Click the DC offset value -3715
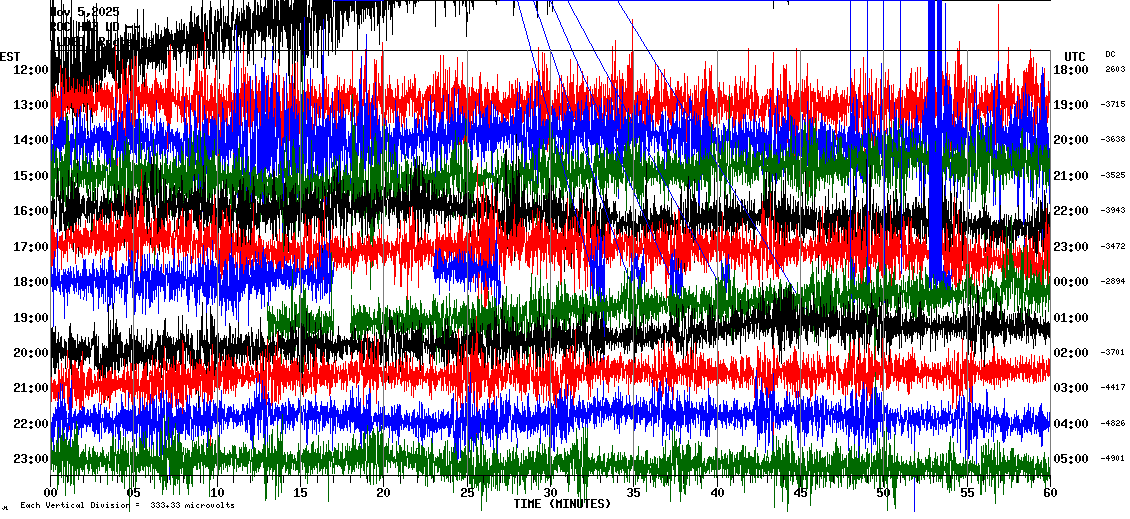The width and height of the screenshot is (1130, 519). tap(1113, 104)
